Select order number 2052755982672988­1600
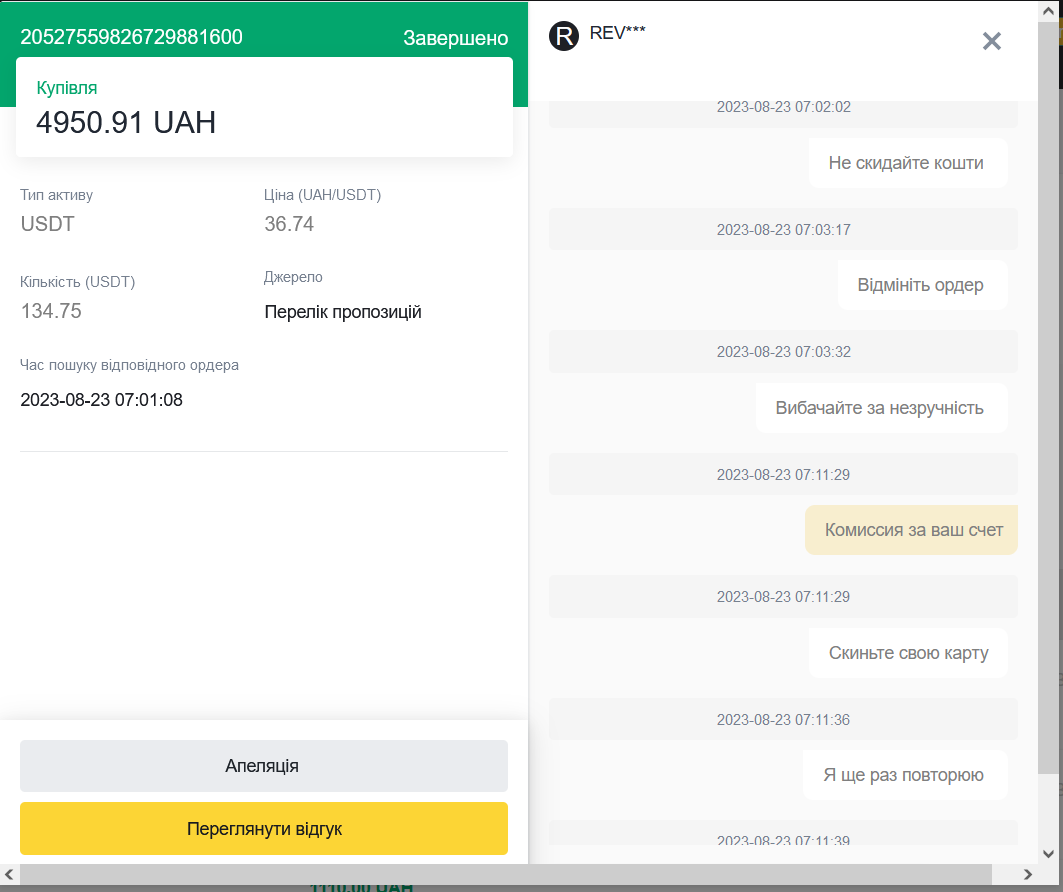Screen dimensions: 1063x892 (132, 37)
